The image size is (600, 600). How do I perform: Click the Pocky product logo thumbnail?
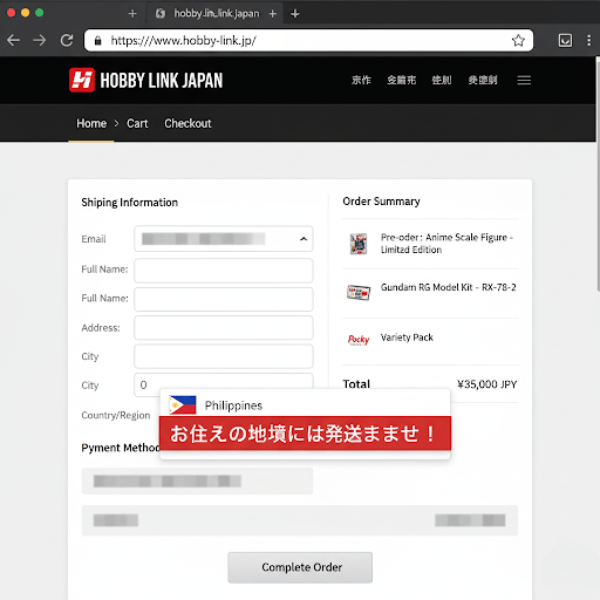[359, 339]
